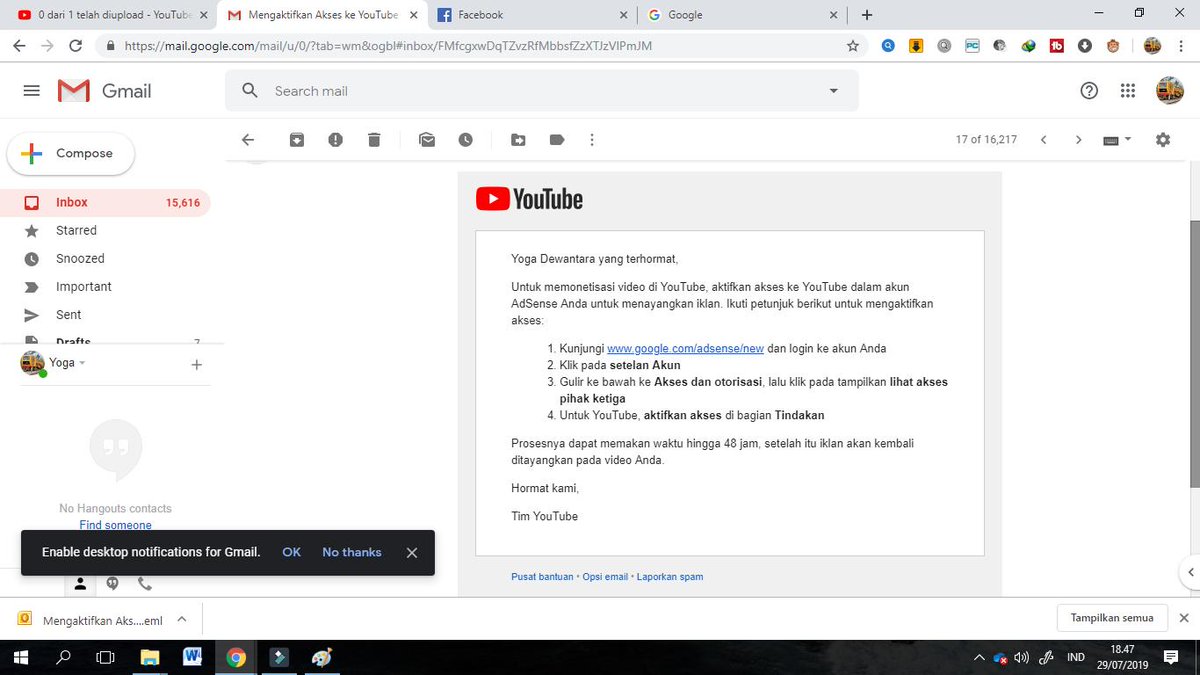
Task: Accept desktop notifications with OK
Action: click(x=291, y=552)
